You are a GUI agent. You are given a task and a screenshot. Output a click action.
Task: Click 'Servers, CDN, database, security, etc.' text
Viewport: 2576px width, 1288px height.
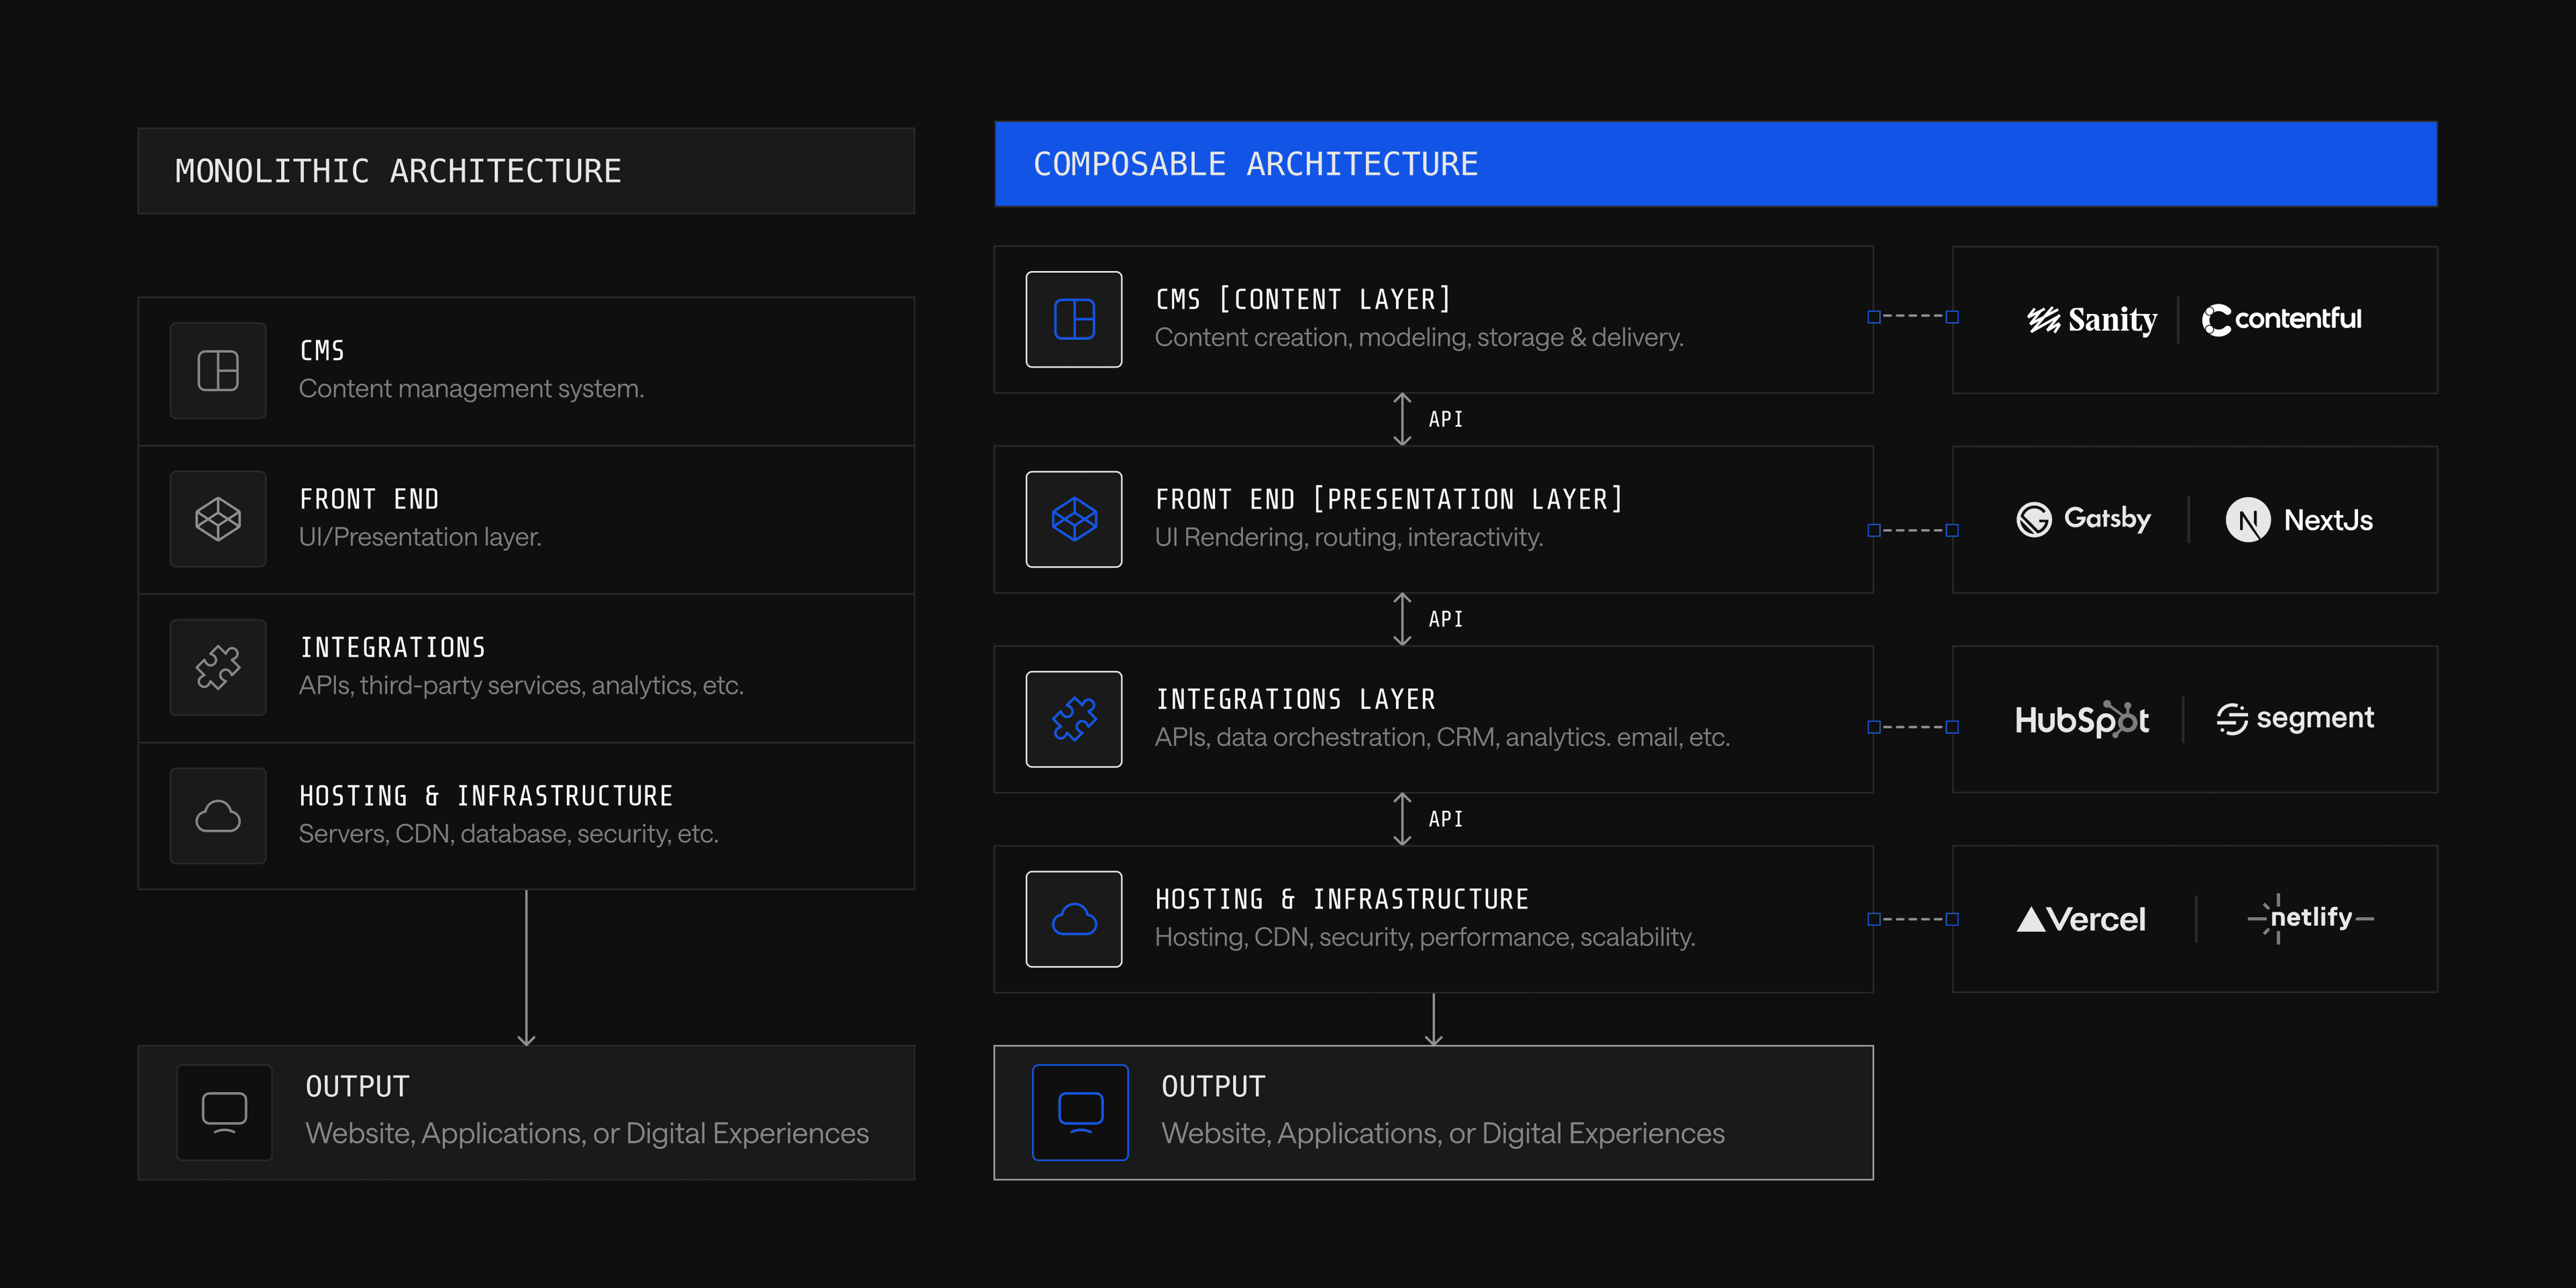pos(509,834)
